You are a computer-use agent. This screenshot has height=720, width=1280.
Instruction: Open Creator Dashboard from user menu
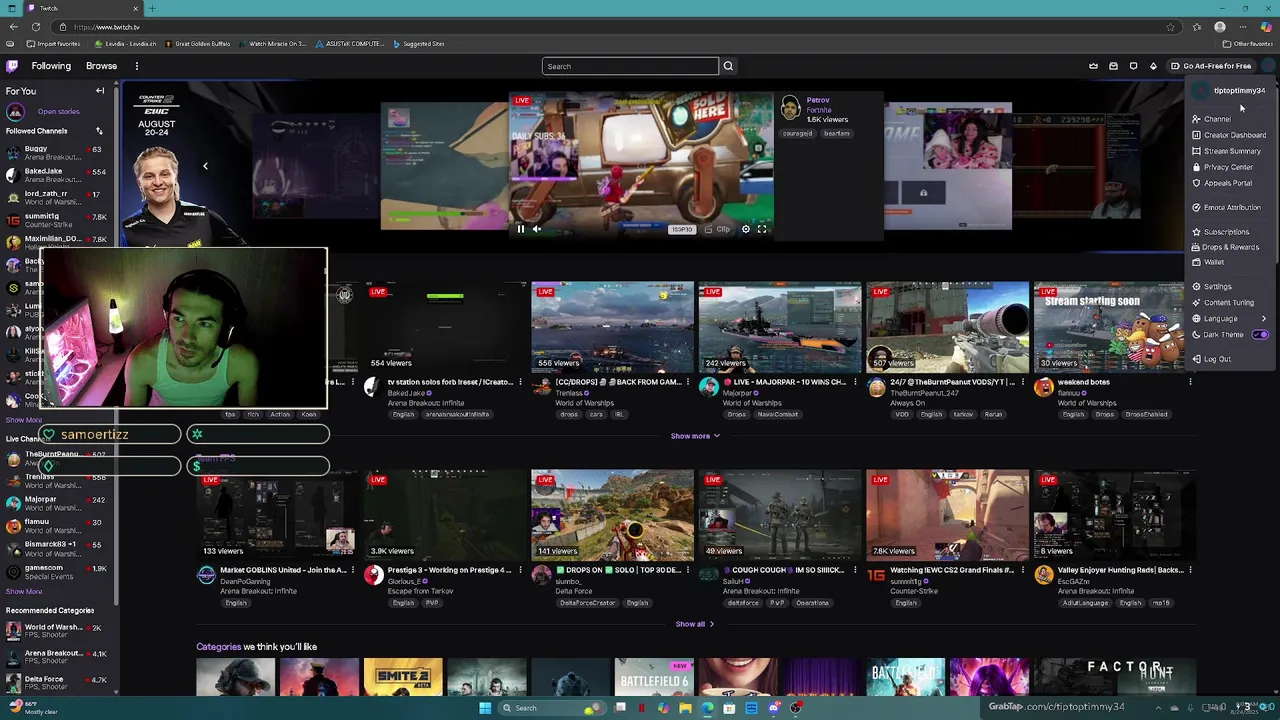pyautogui.click(x=1232, y=135)
